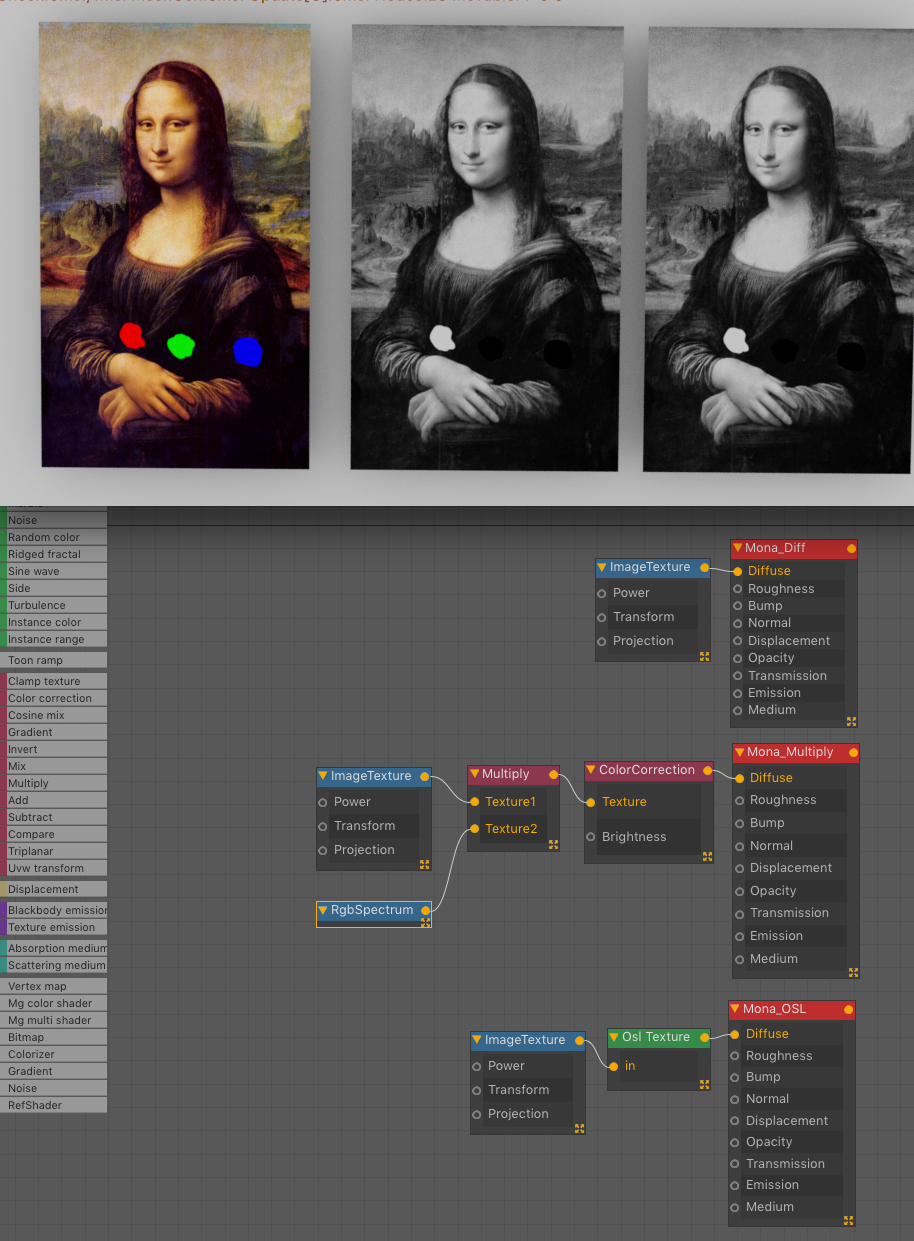
Task: Click the output port of the Multiply node
Action: [x=553, y=774]
